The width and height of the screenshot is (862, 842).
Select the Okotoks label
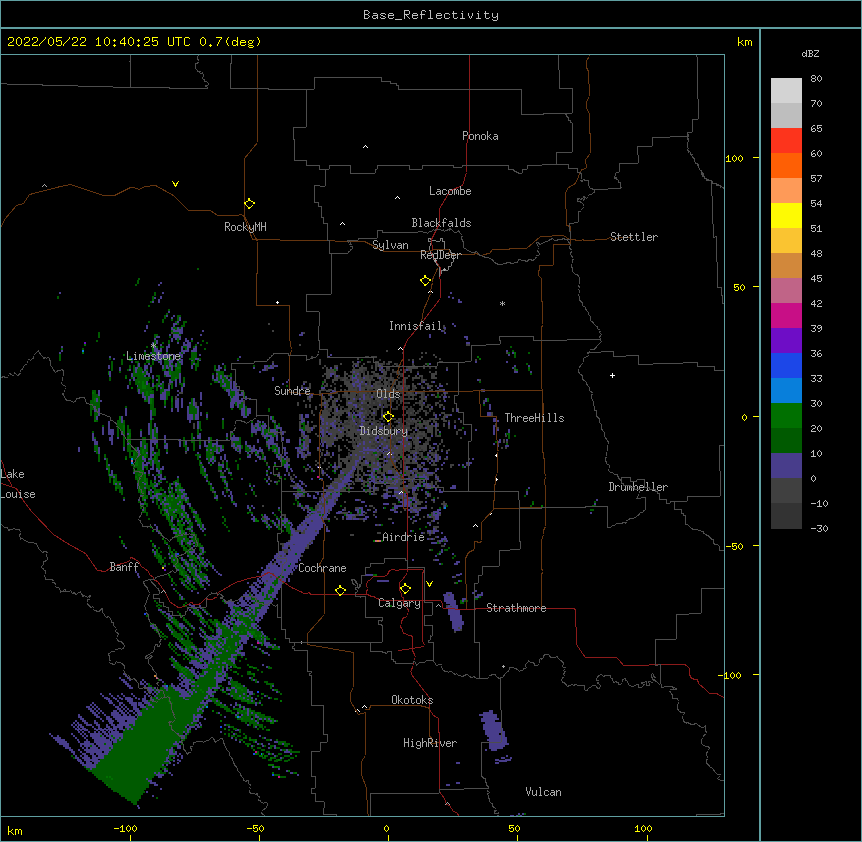tap(412, 700)
